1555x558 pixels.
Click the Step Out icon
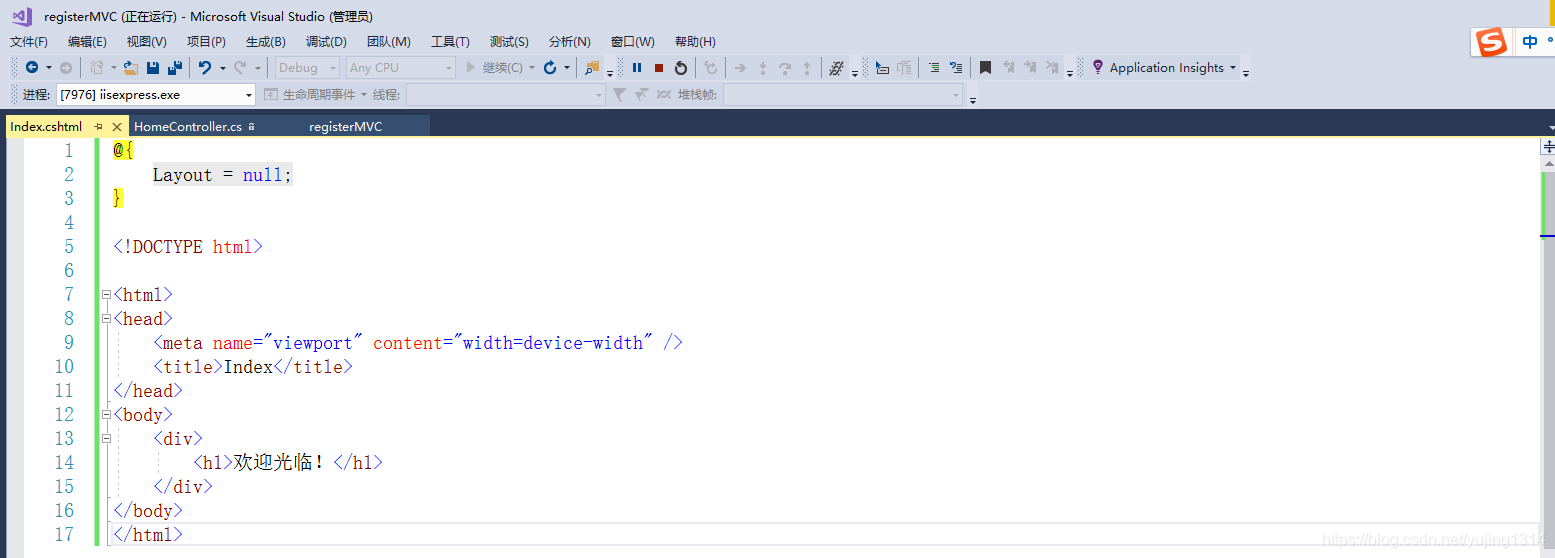tap(807, 68)
